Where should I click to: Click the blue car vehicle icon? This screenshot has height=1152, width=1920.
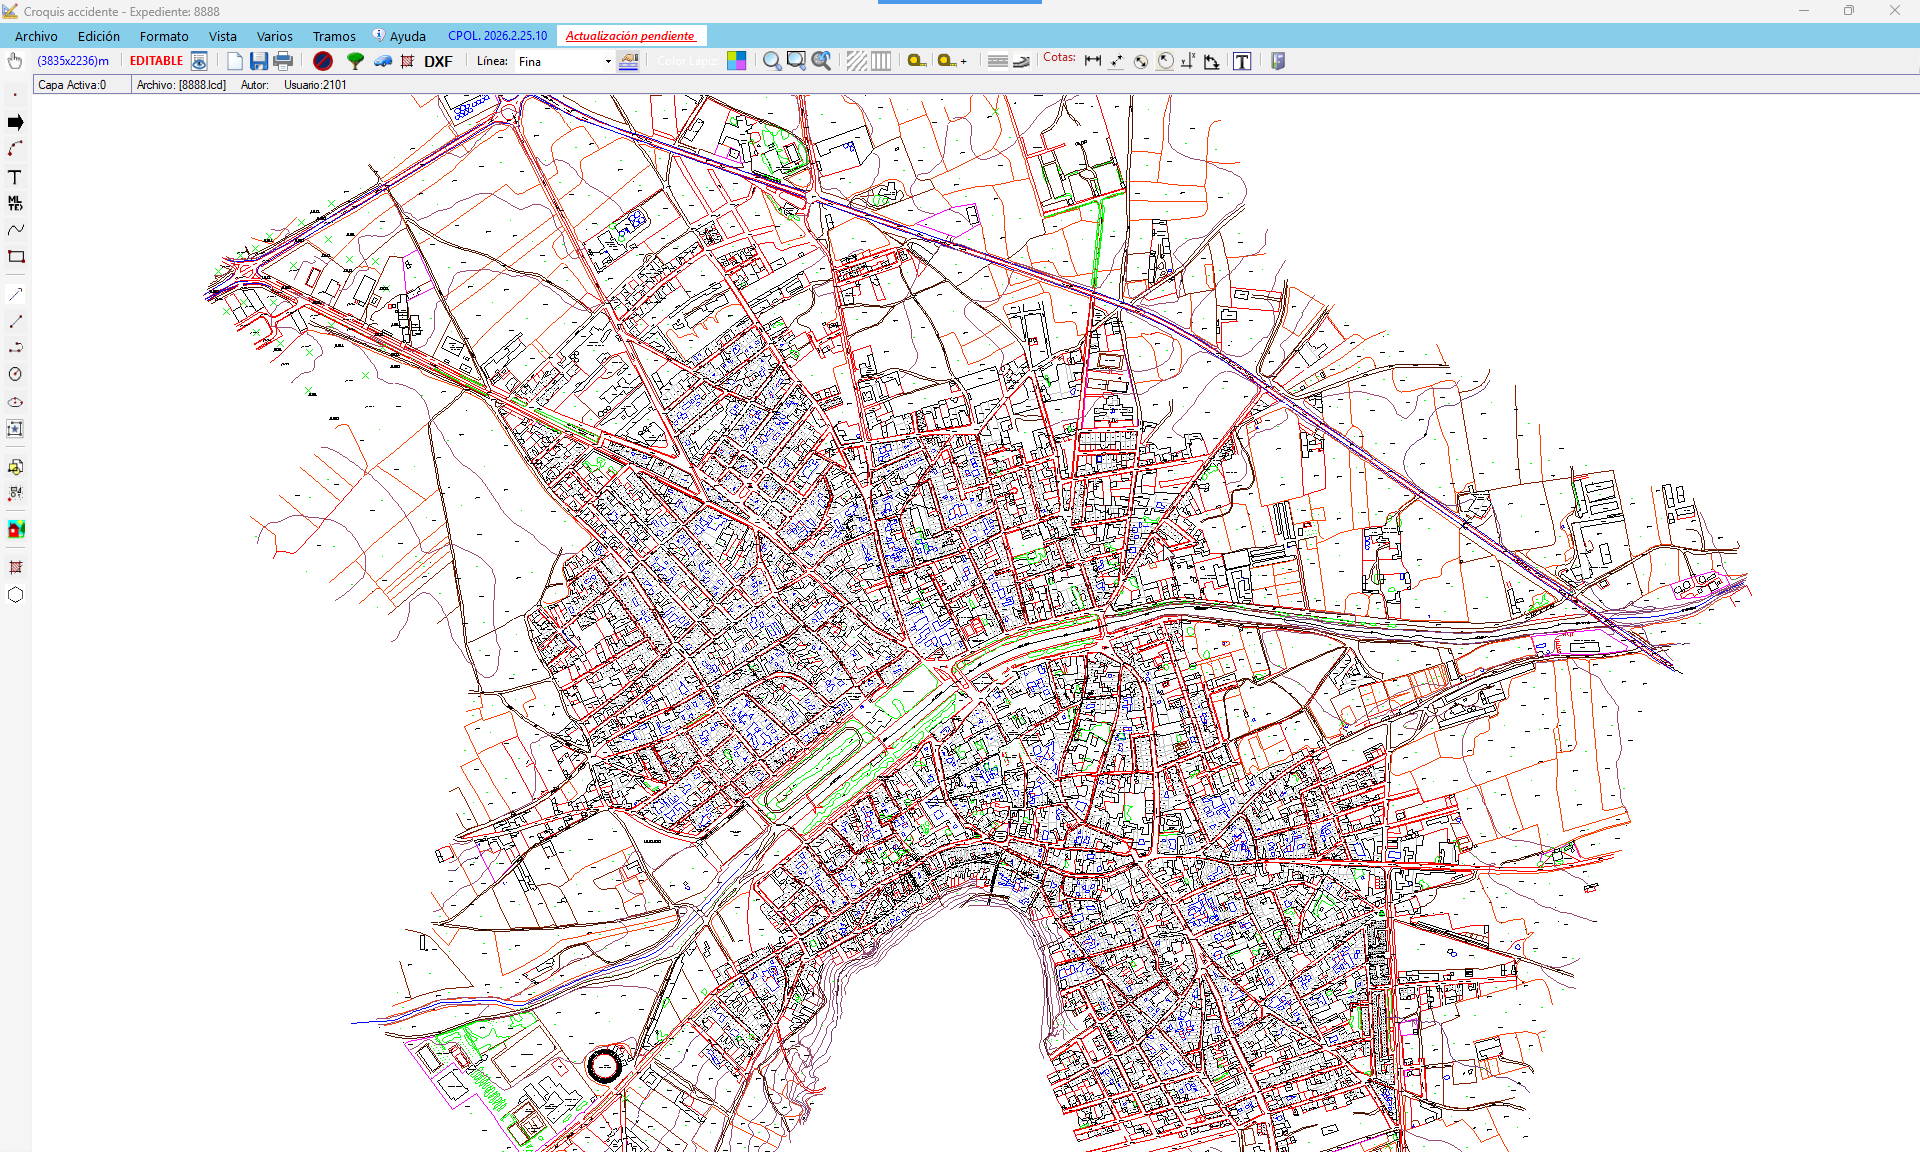(x=382, y=61)
